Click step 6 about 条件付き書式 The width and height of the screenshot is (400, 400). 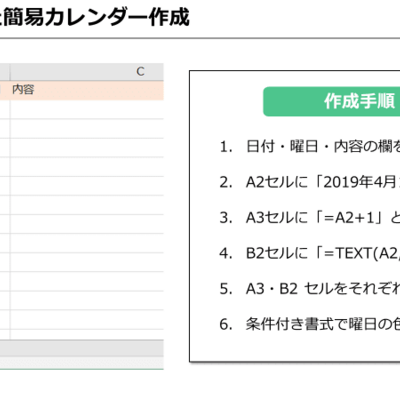pyautogui.click(x=309, y=324)
